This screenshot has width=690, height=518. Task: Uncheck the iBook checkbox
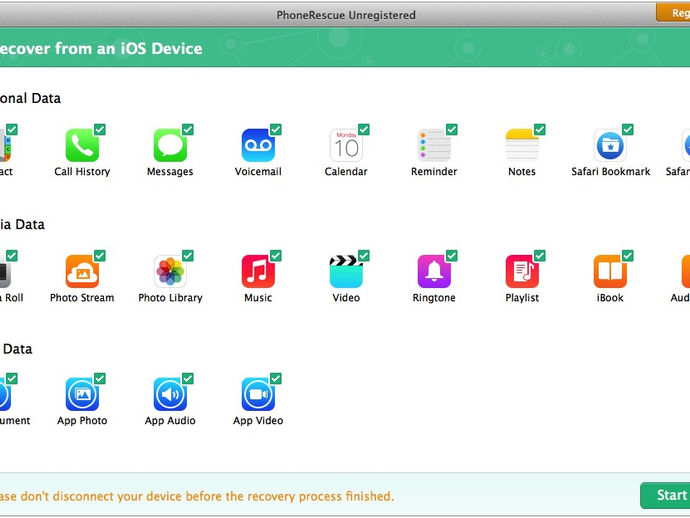[x=628, y=256]
